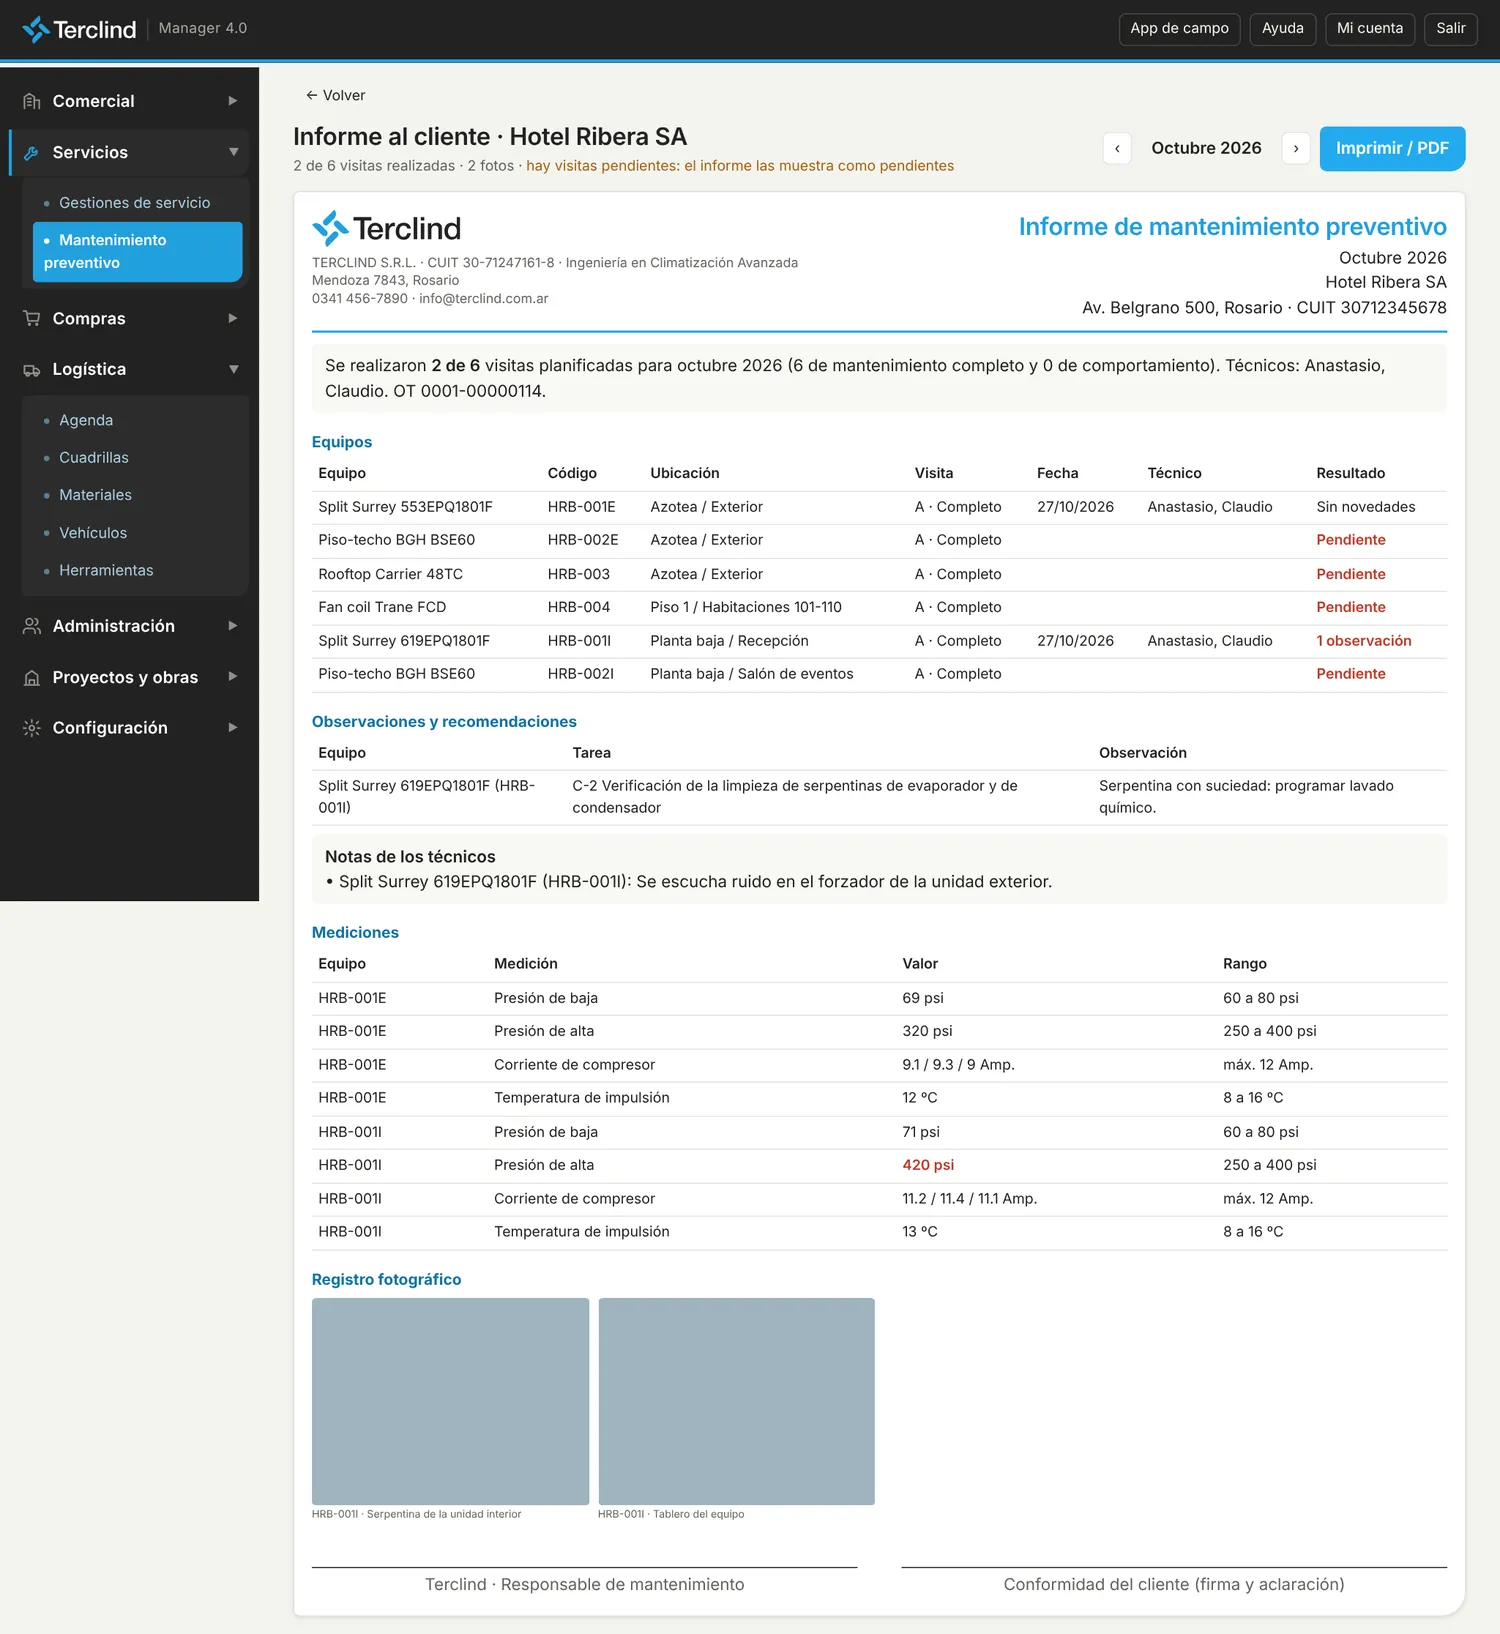Open the Serpentina de la unidad interior photo
Viewport: 1500px width, 1634px height.
pos(450,1401)
